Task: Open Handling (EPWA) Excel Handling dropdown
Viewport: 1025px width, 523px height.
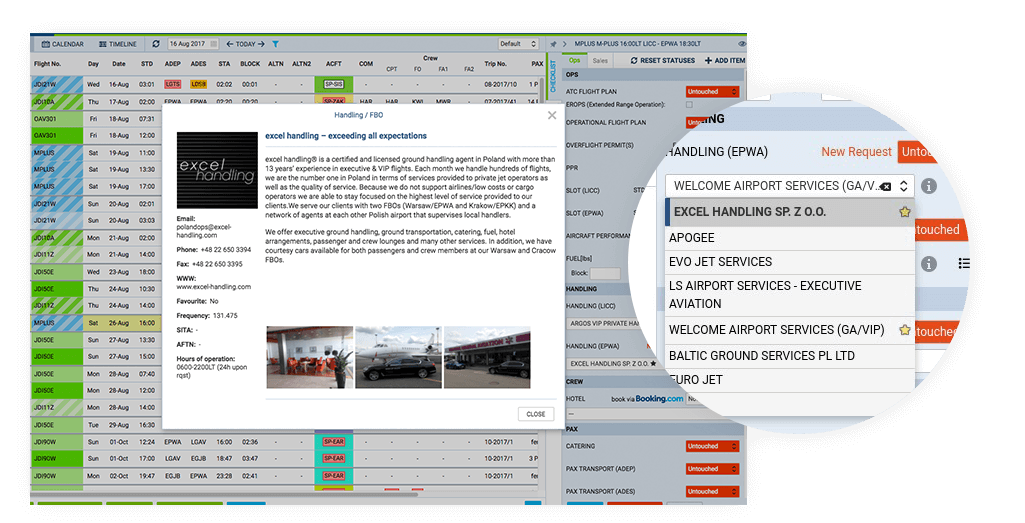Action: tap(613, 363)
